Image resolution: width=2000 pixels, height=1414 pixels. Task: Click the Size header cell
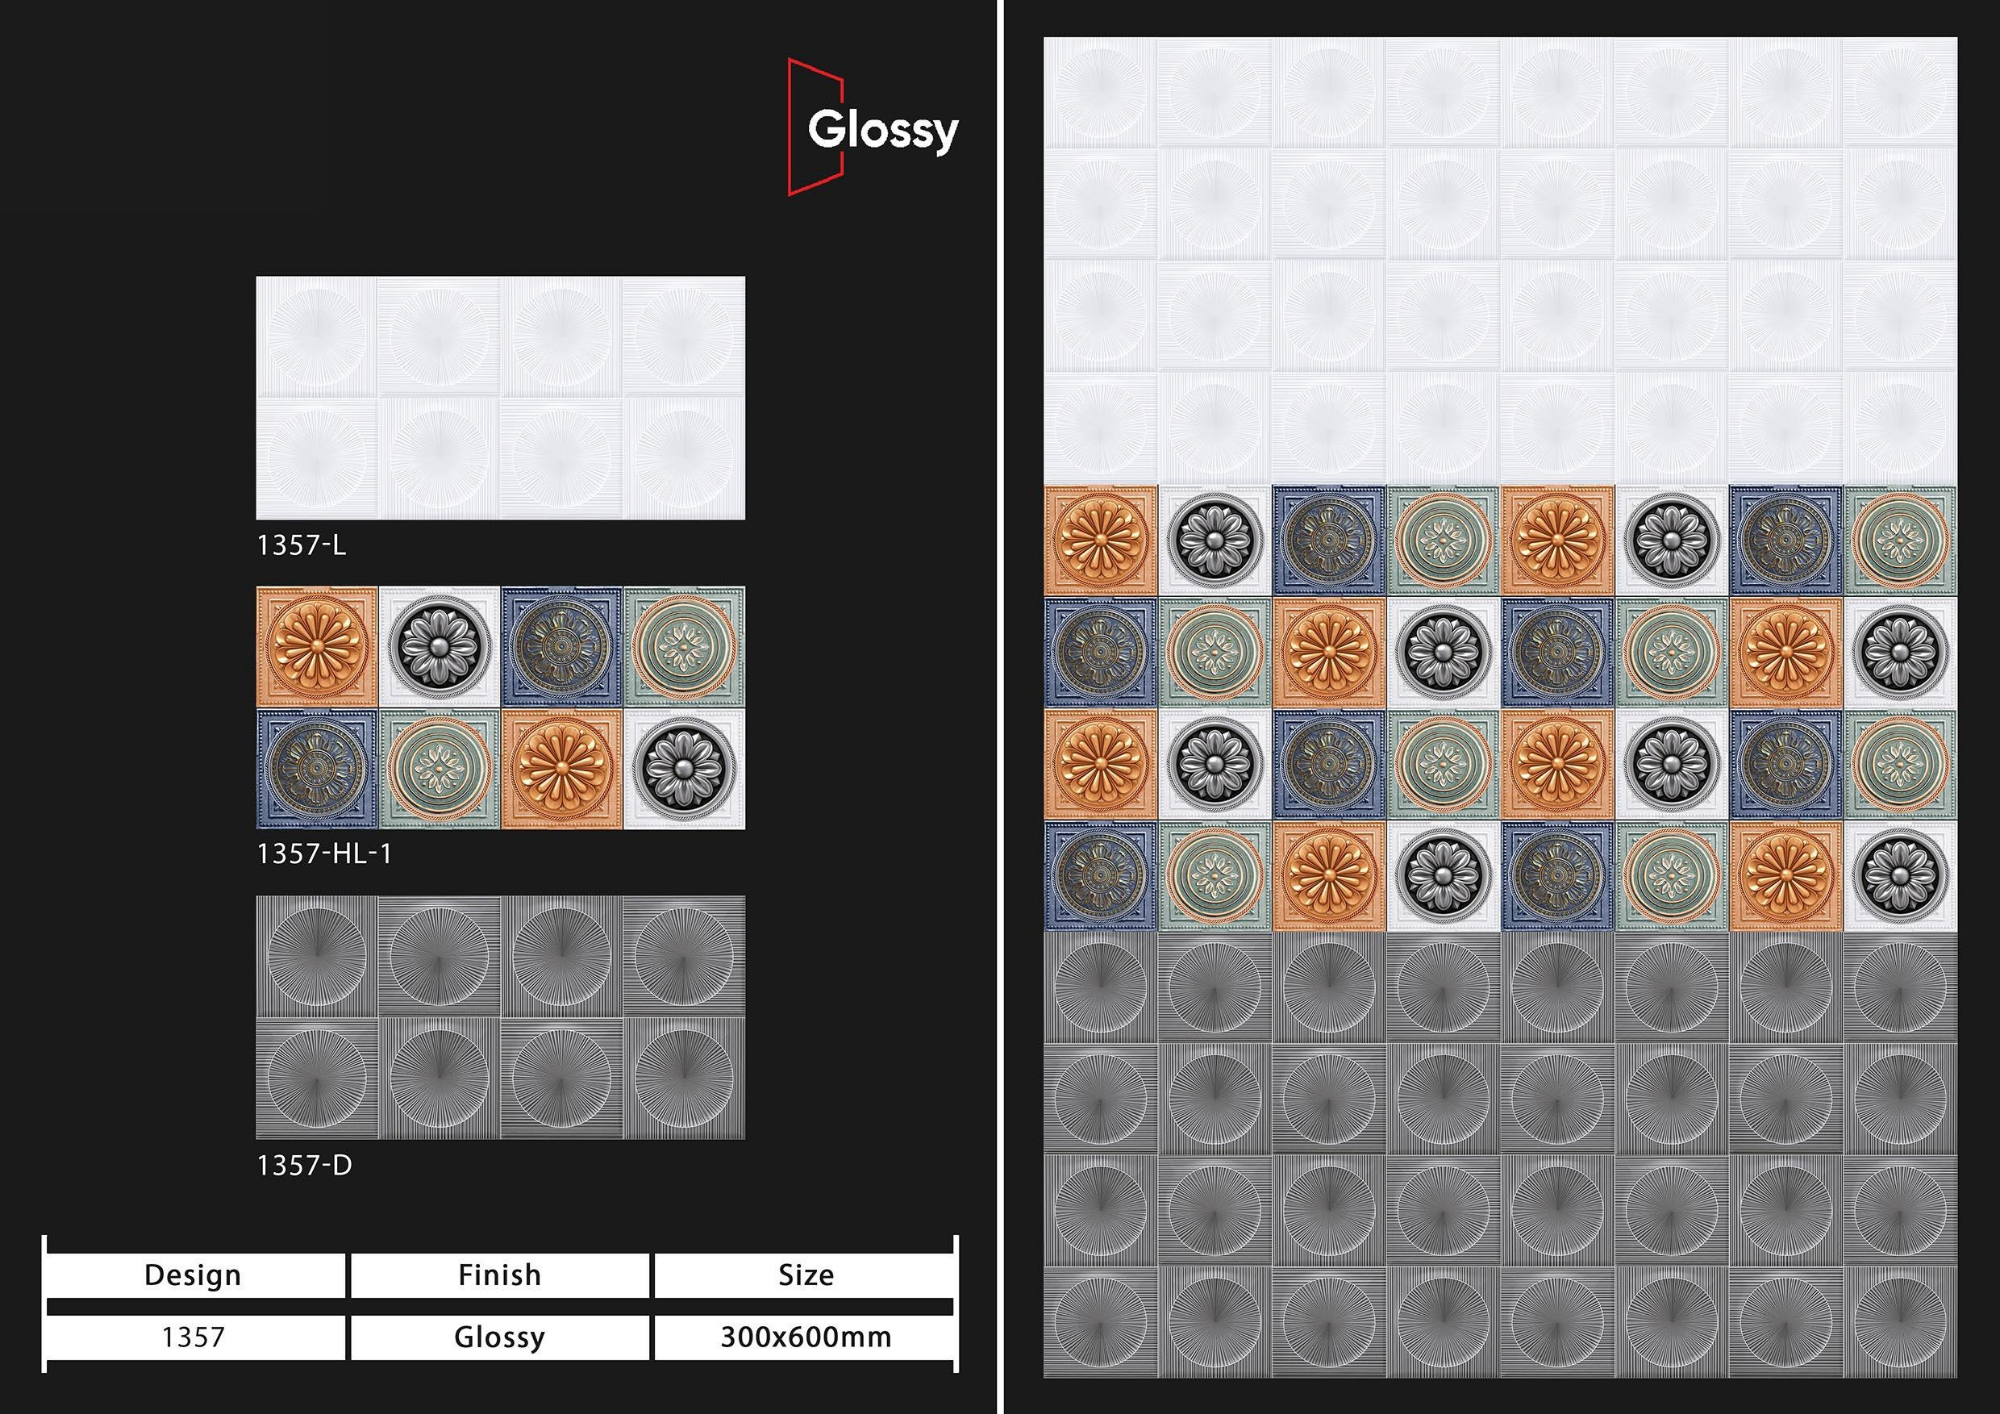805,1275
